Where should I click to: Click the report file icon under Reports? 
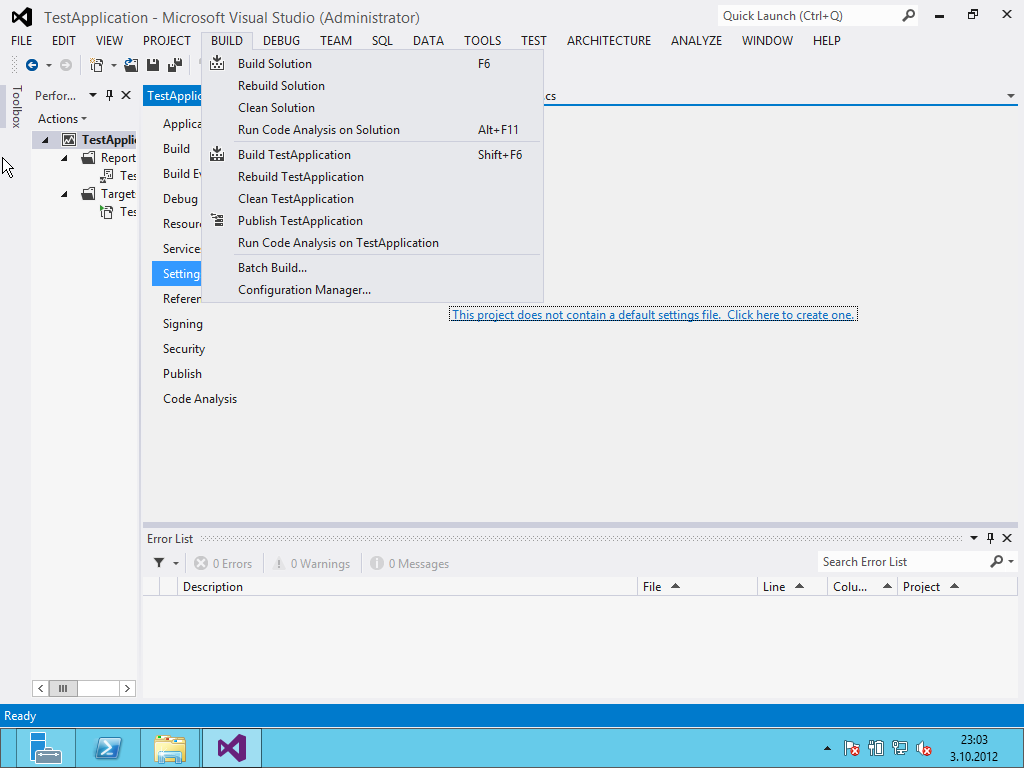106,176
